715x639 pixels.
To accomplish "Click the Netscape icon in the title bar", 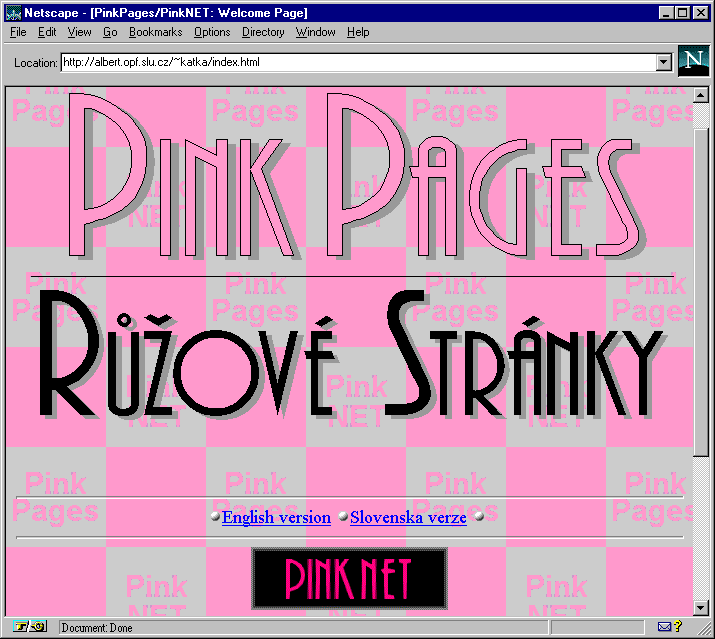I will coord(13,13).
